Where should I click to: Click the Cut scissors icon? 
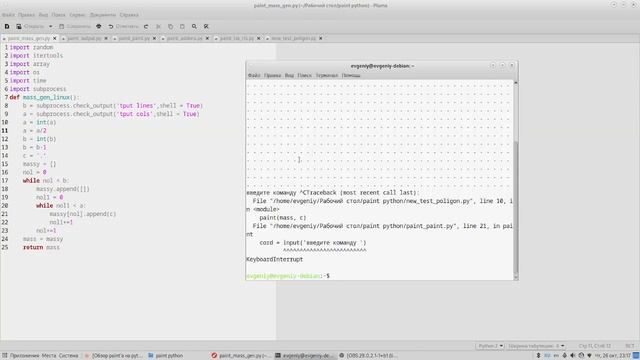(x=158, y=26)
